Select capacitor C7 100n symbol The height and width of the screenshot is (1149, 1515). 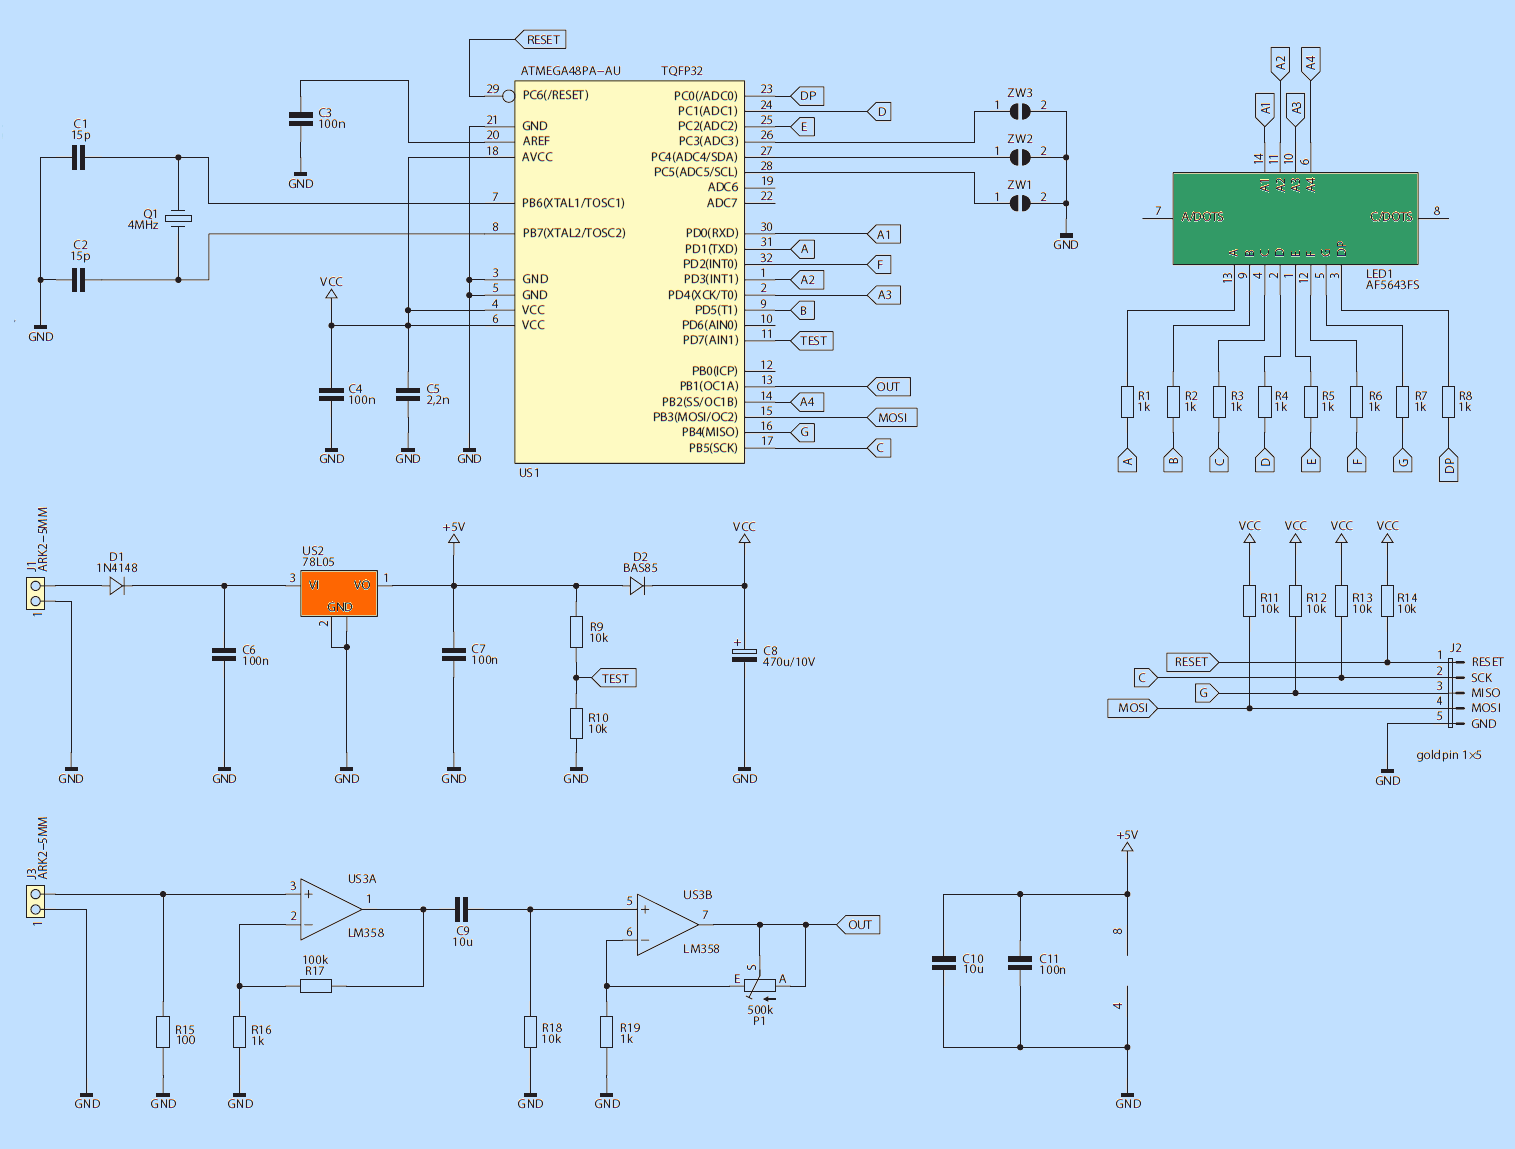pyautogui.click(x=454, y=654)
